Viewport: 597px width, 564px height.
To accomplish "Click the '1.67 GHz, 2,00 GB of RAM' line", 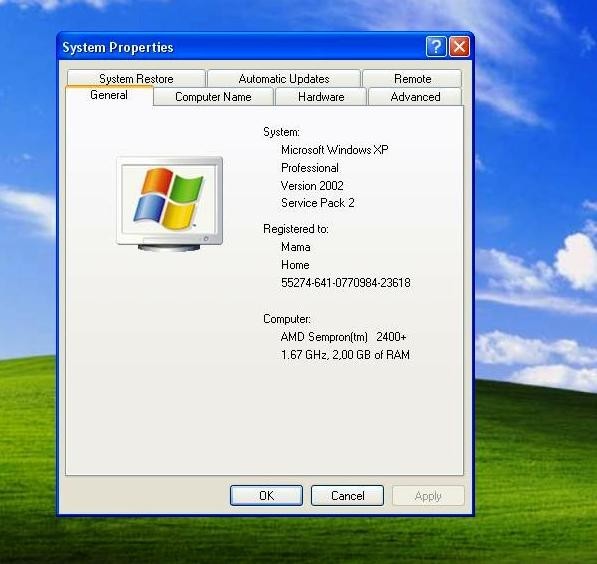I will [x=345, y=355].
